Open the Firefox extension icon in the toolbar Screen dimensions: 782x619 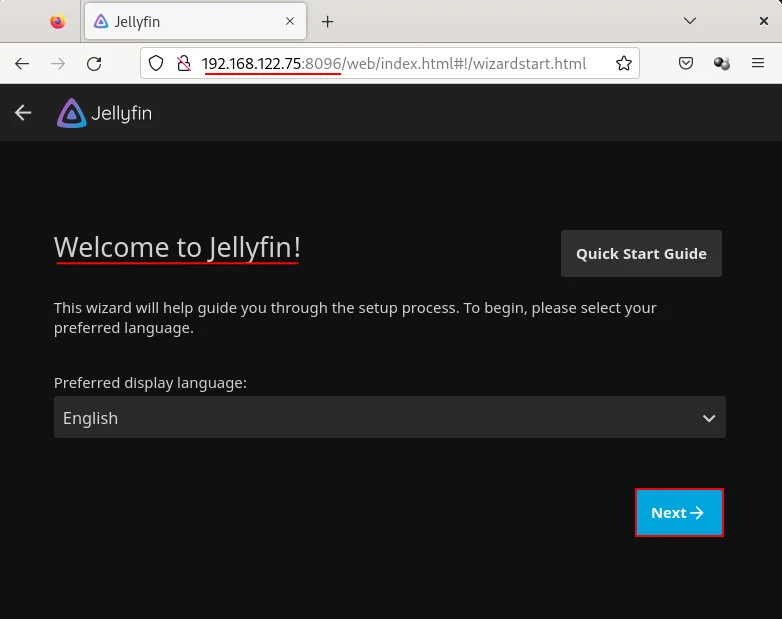point(722,63)
